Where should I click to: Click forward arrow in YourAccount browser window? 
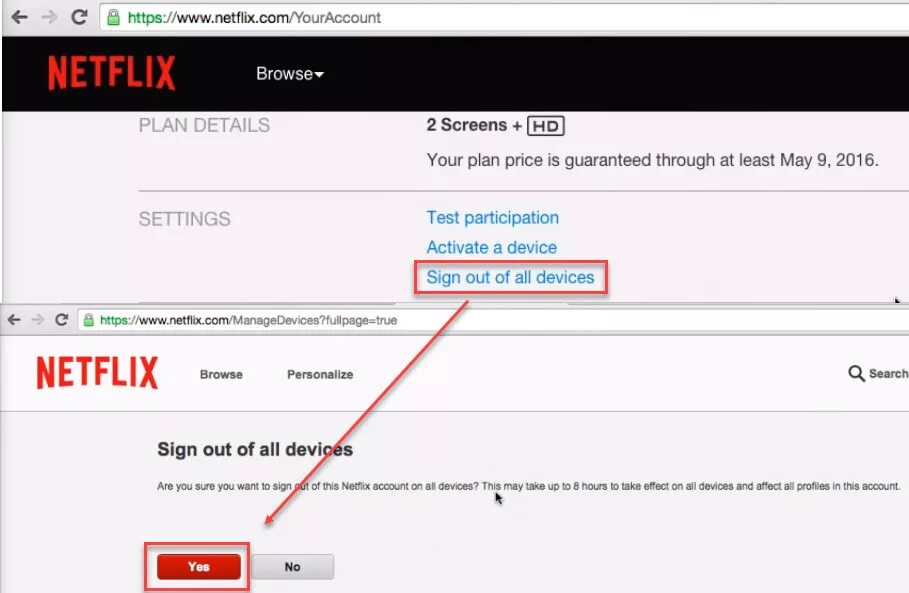pyautogui.click(x=49, y=17)
